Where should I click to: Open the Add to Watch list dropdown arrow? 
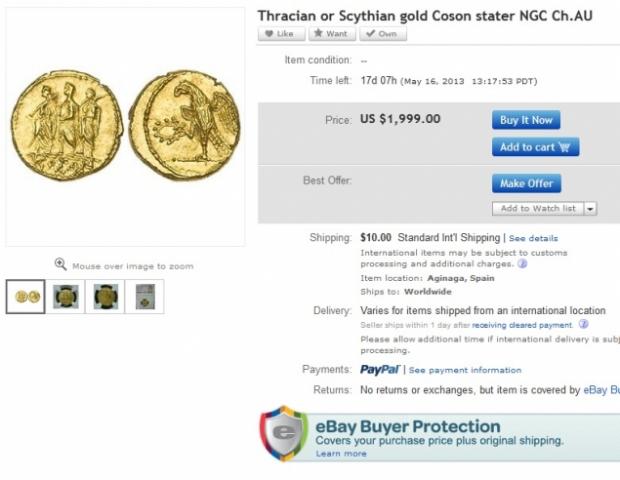click(x=590, y=209)
